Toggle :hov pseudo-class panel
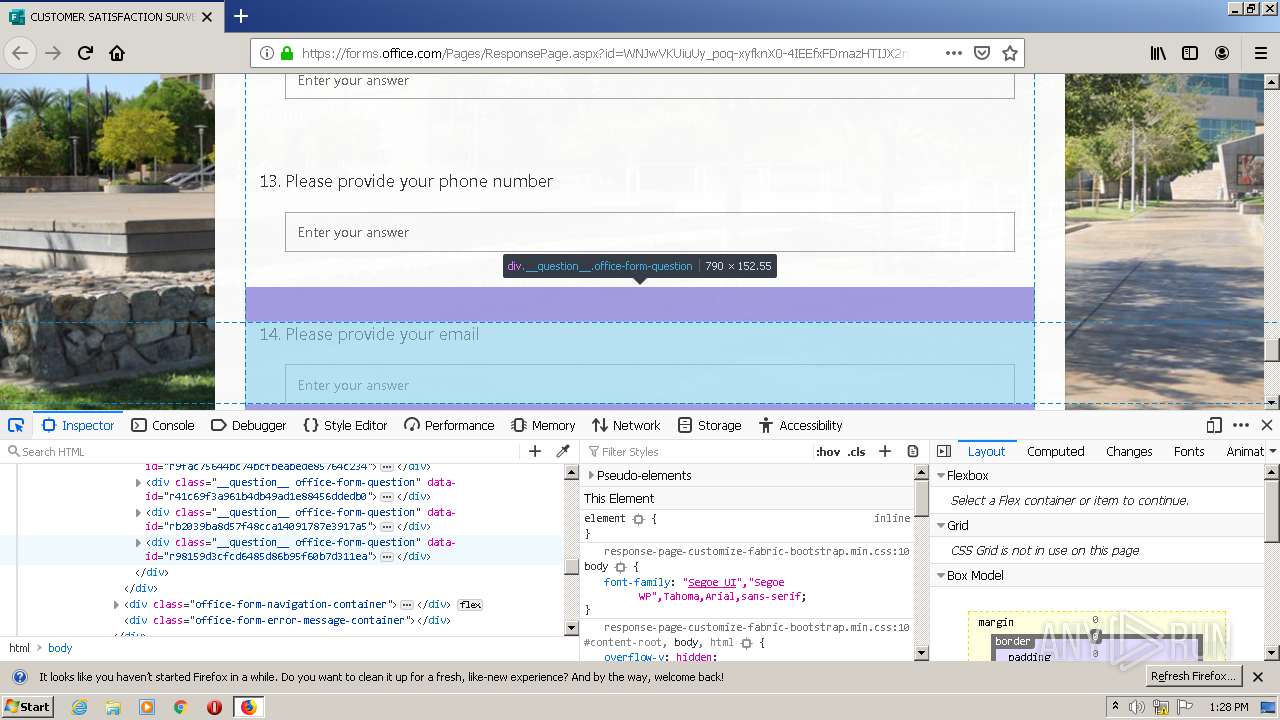Image resolution: width=1280 pixels, height=720 pixels. (828, 451)
